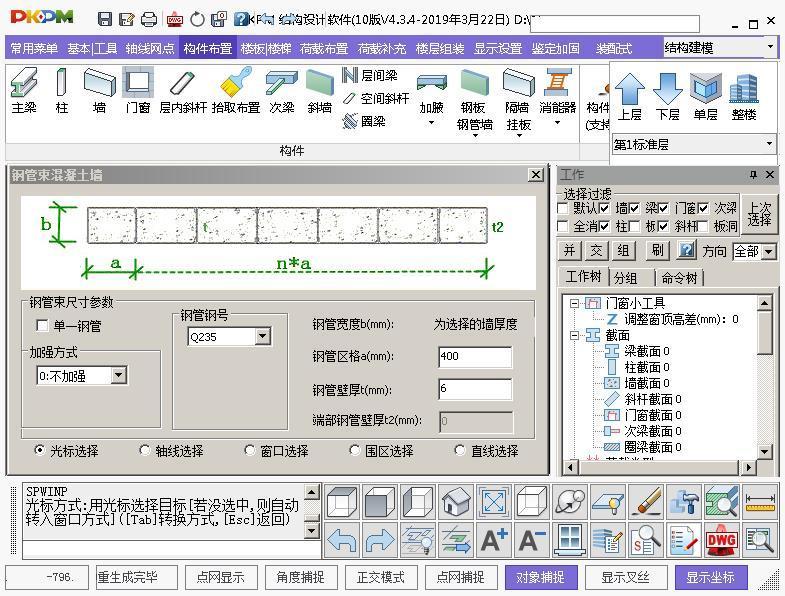The width and height of the screenshot is (785, 596).
Task: Click the redo right-arrow icon
Action: click(379, 540)
